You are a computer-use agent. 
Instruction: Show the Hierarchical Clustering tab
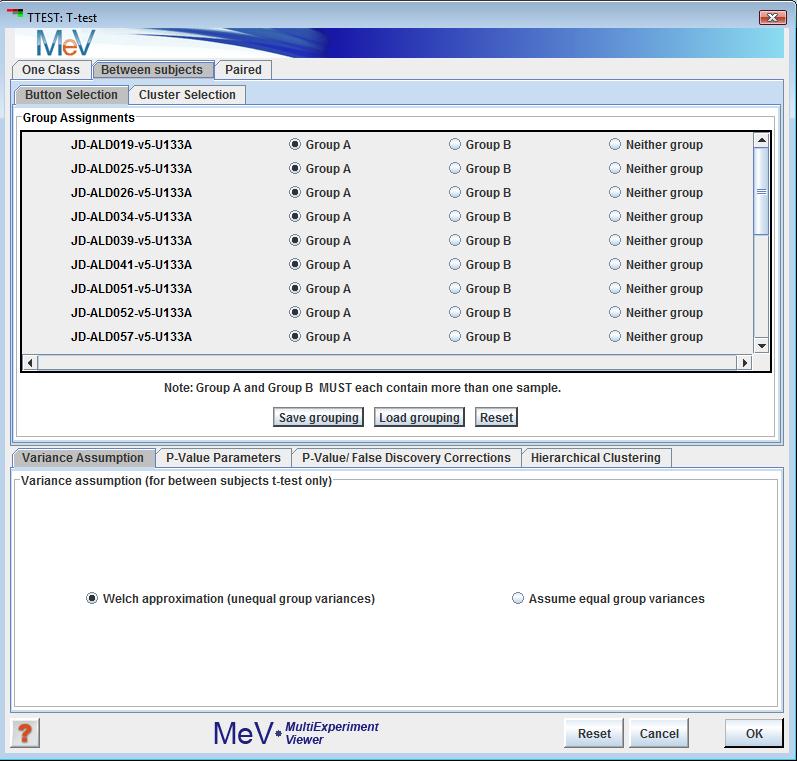[x=595, y=458]
